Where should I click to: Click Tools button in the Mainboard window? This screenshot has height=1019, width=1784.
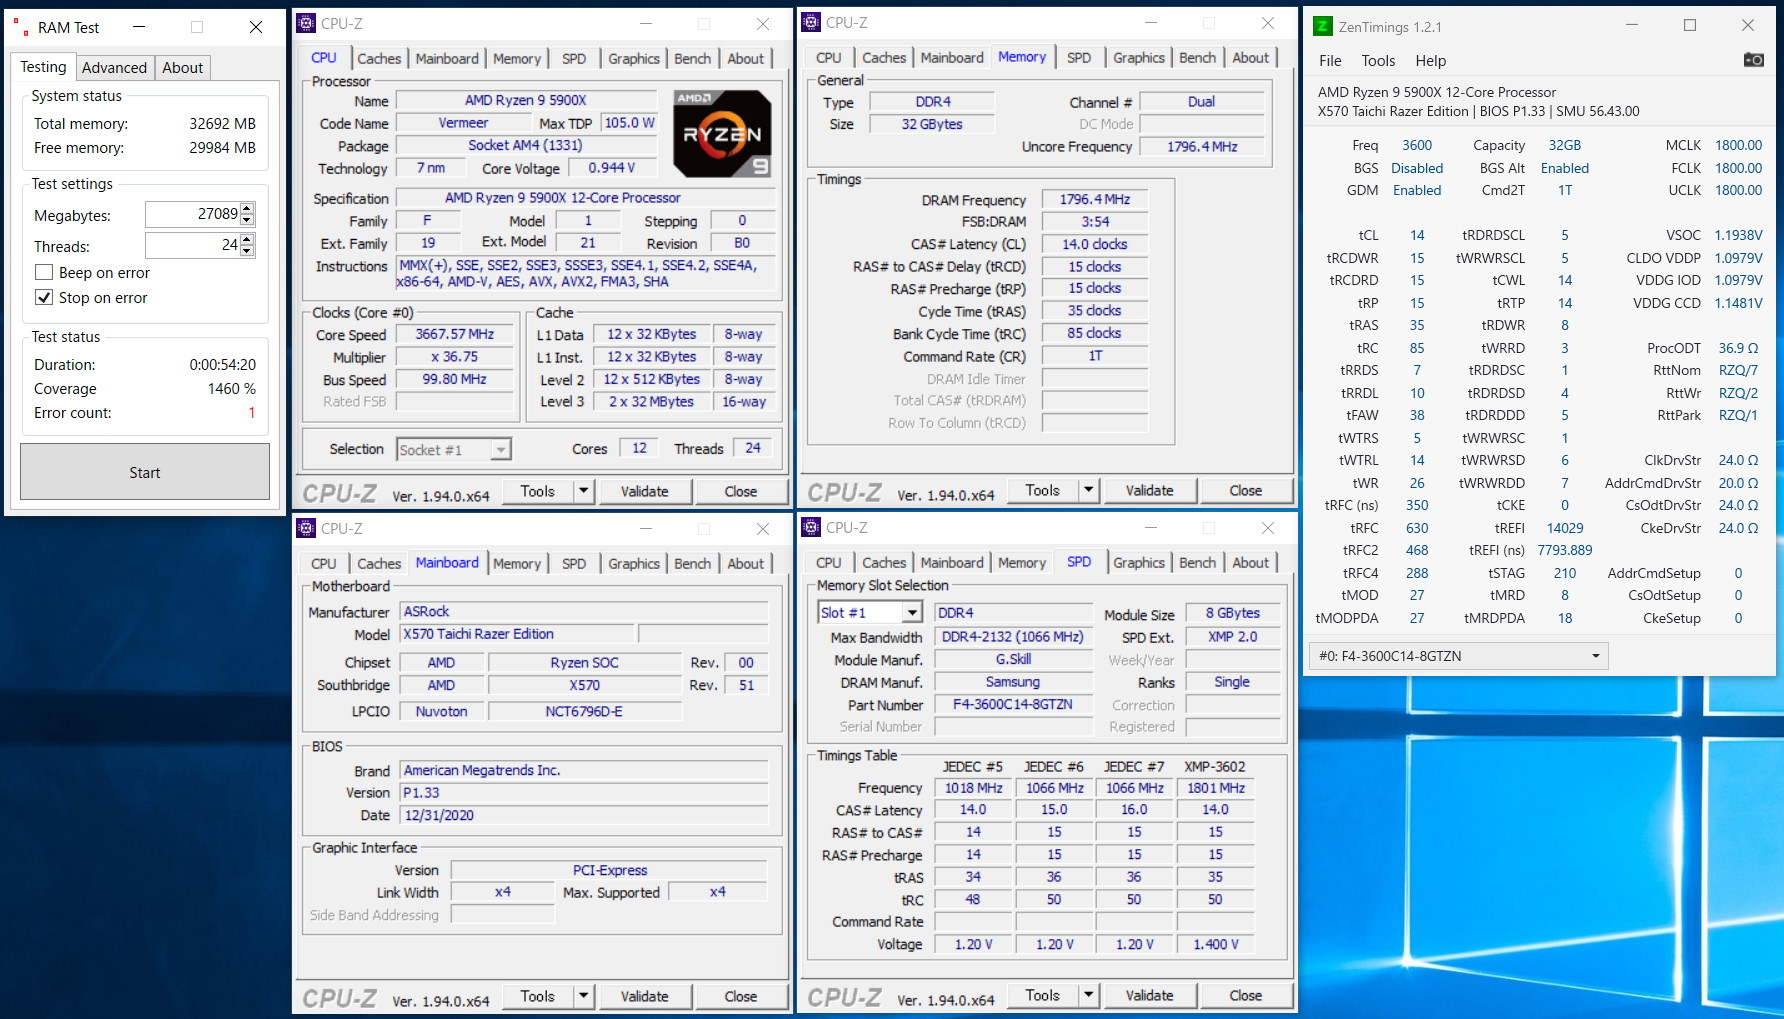point(538,996)
